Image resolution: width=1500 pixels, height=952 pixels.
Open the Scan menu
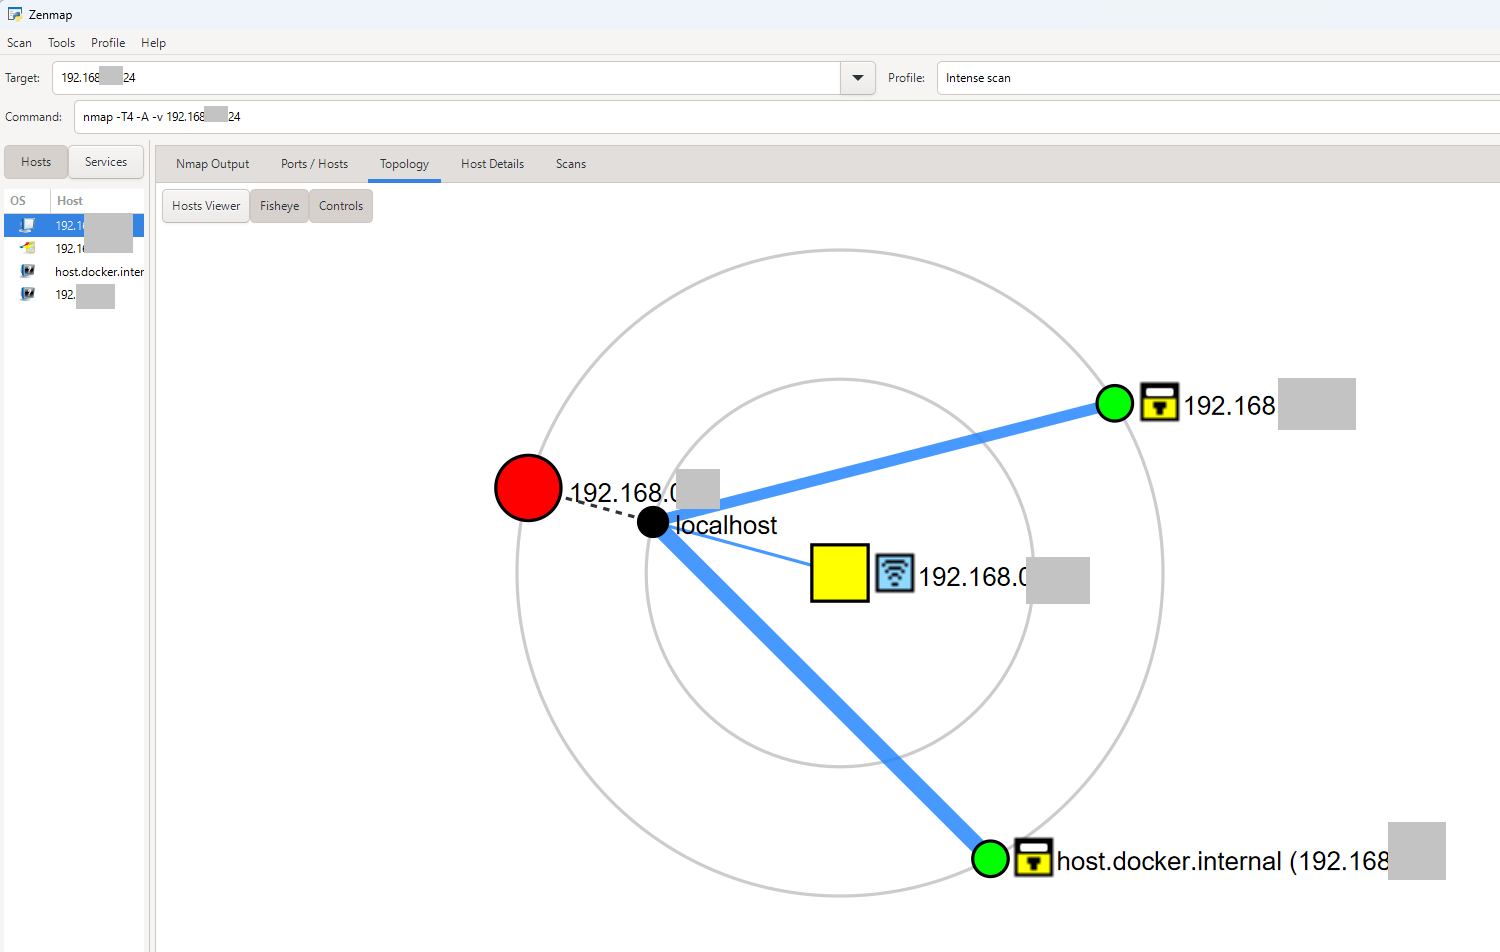[19, 43]
